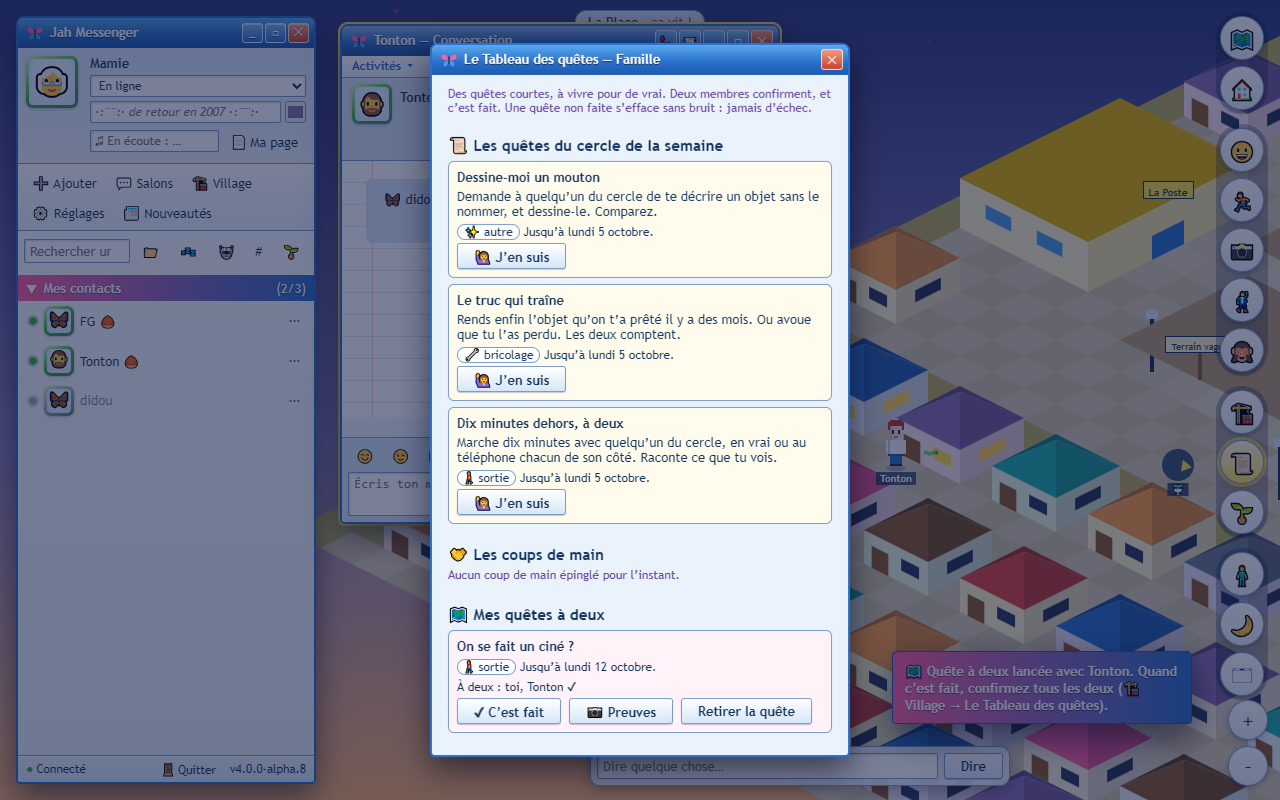This screenshot has height=800, width=1280.
Task: Open Salons in Jah Messenger
Action: click(x=145, y=184)
